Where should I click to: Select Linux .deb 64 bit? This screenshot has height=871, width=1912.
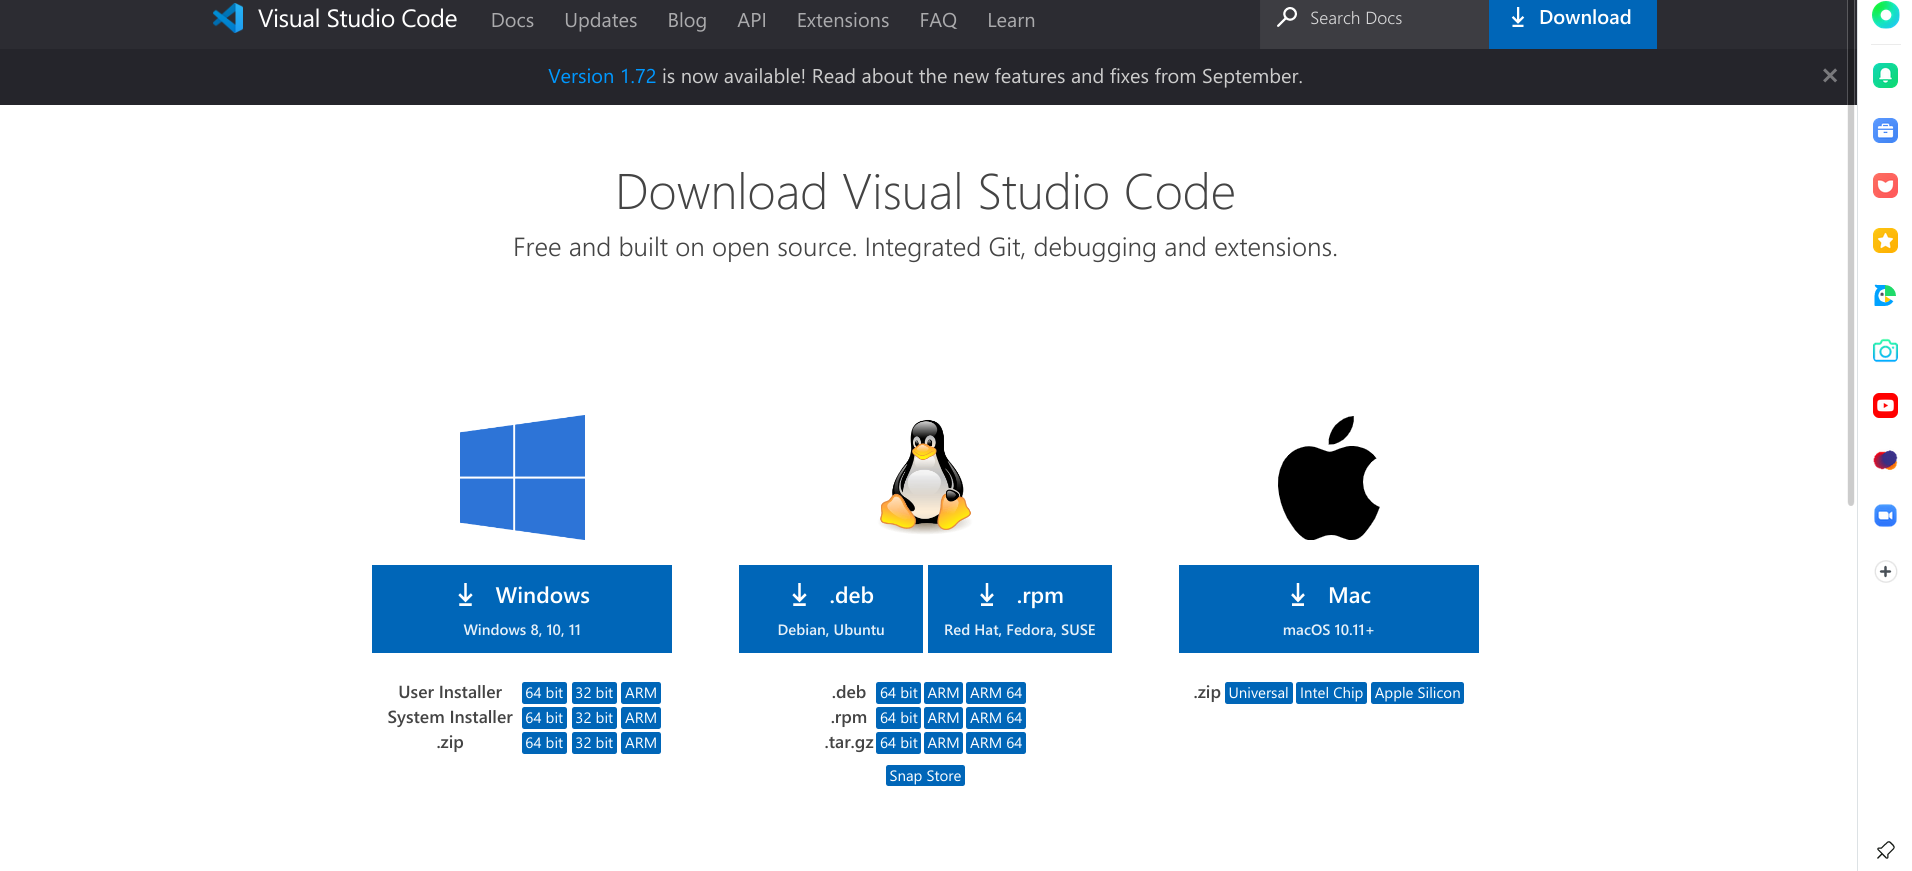click(898, 693)
